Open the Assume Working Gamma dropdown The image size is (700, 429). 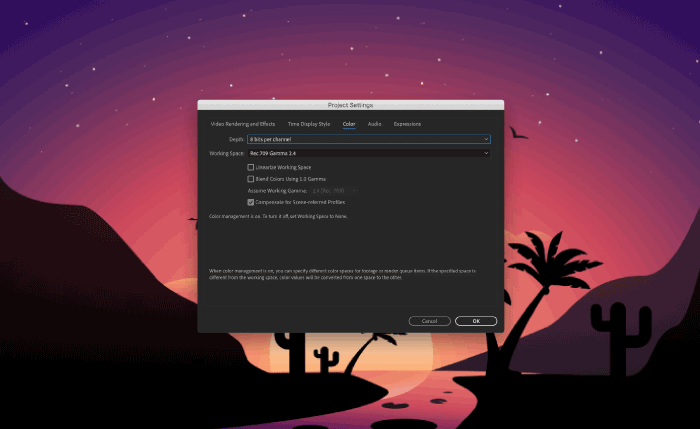pos(334,191)
